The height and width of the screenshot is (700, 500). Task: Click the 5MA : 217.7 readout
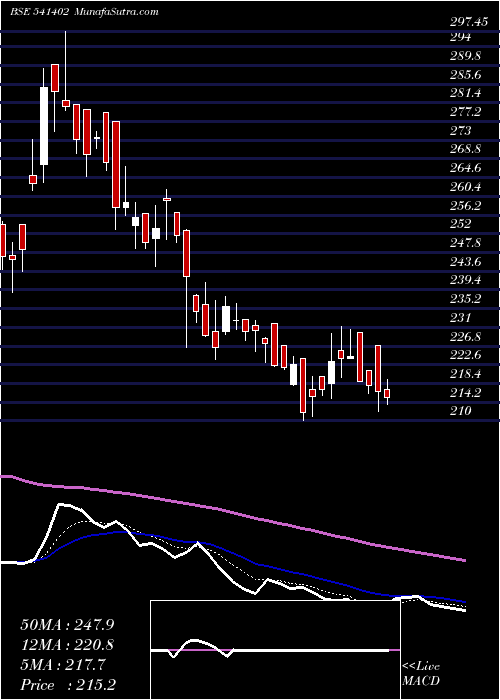(x=62, y=665)
